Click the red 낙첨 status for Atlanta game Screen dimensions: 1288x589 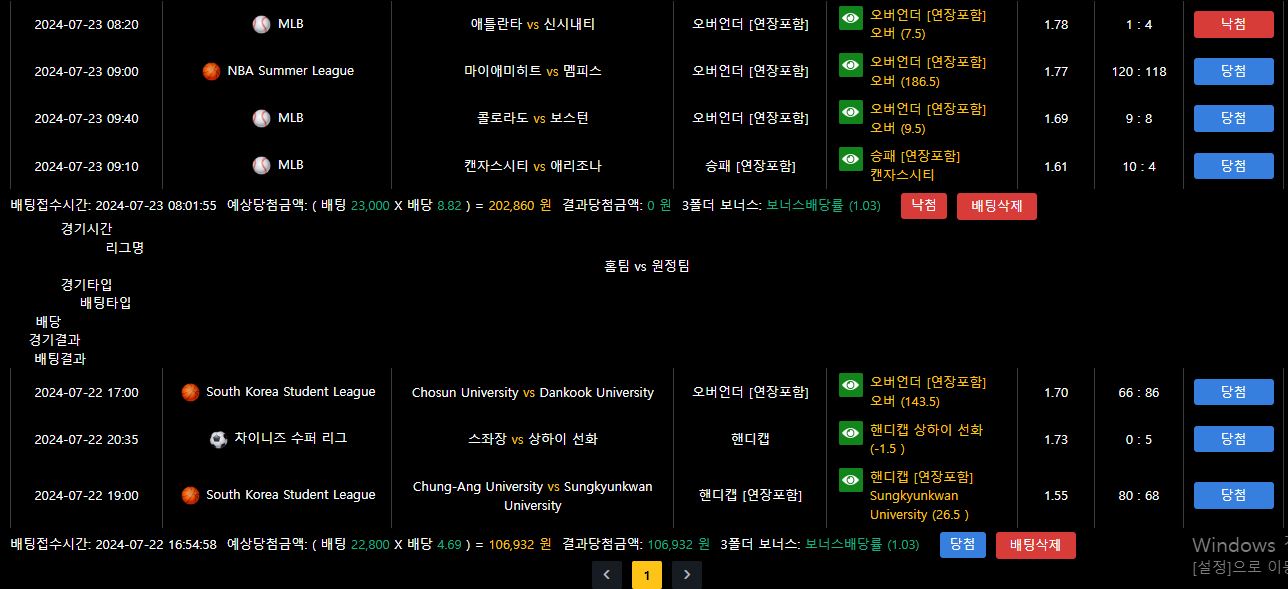coord(1233,24)
